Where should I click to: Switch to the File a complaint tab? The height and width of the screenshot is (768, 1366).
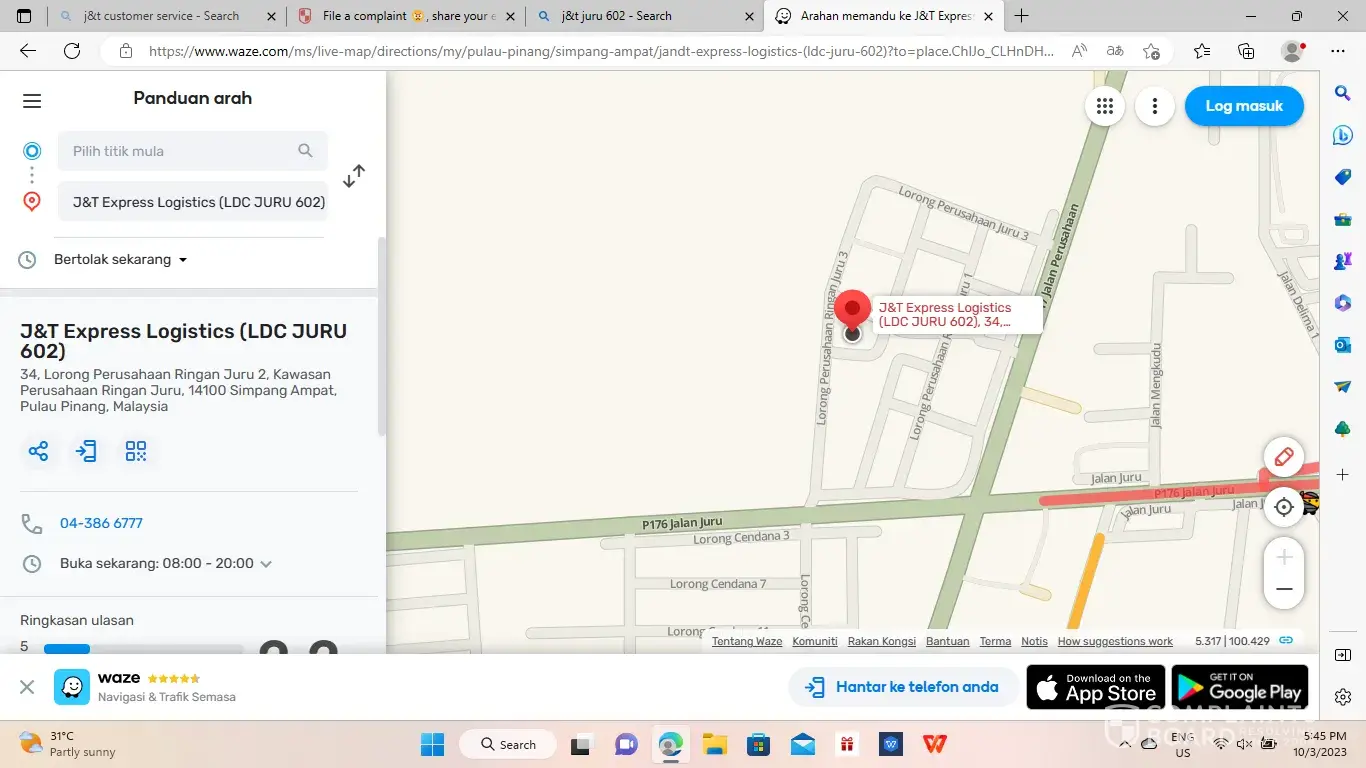point(408,16)
